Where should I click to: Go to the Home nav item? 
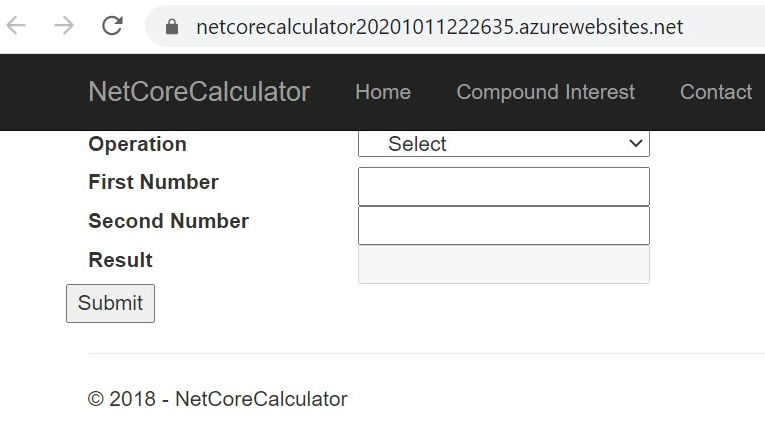pos(383,92)
